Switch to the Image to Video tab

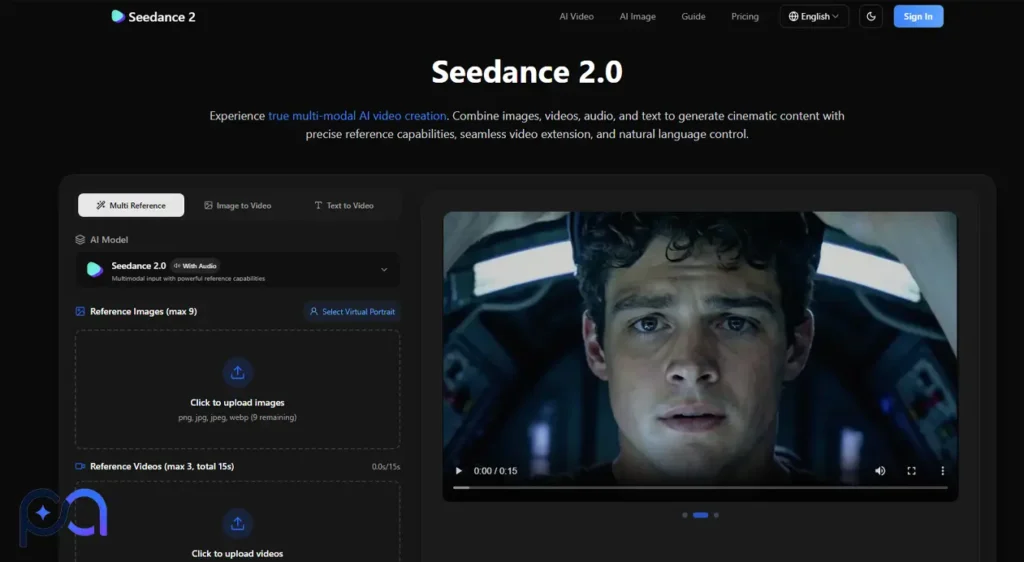(x=237, y=205)
